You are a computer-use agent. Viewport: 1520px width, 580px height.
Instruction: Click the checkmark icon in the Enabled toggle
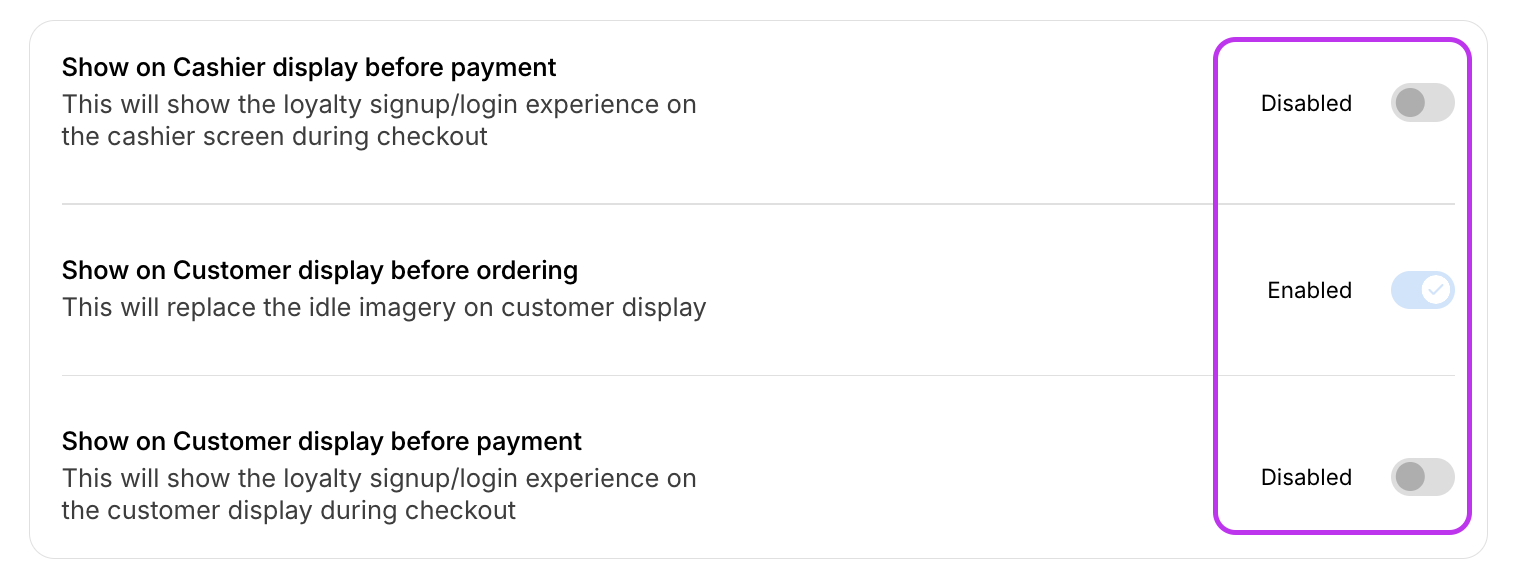tap(1436, 290)
